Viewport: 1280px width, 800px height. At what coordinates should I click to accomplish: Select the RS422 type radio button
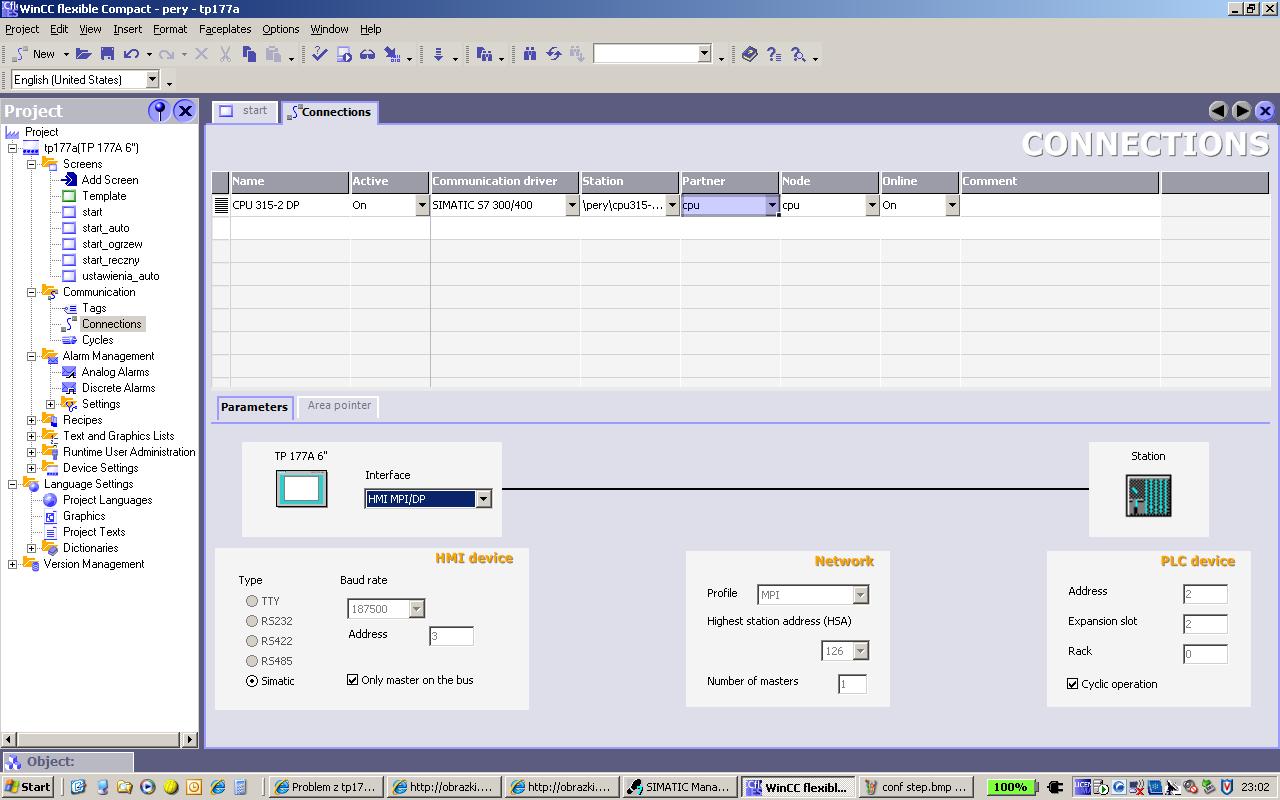pos(252,641)
